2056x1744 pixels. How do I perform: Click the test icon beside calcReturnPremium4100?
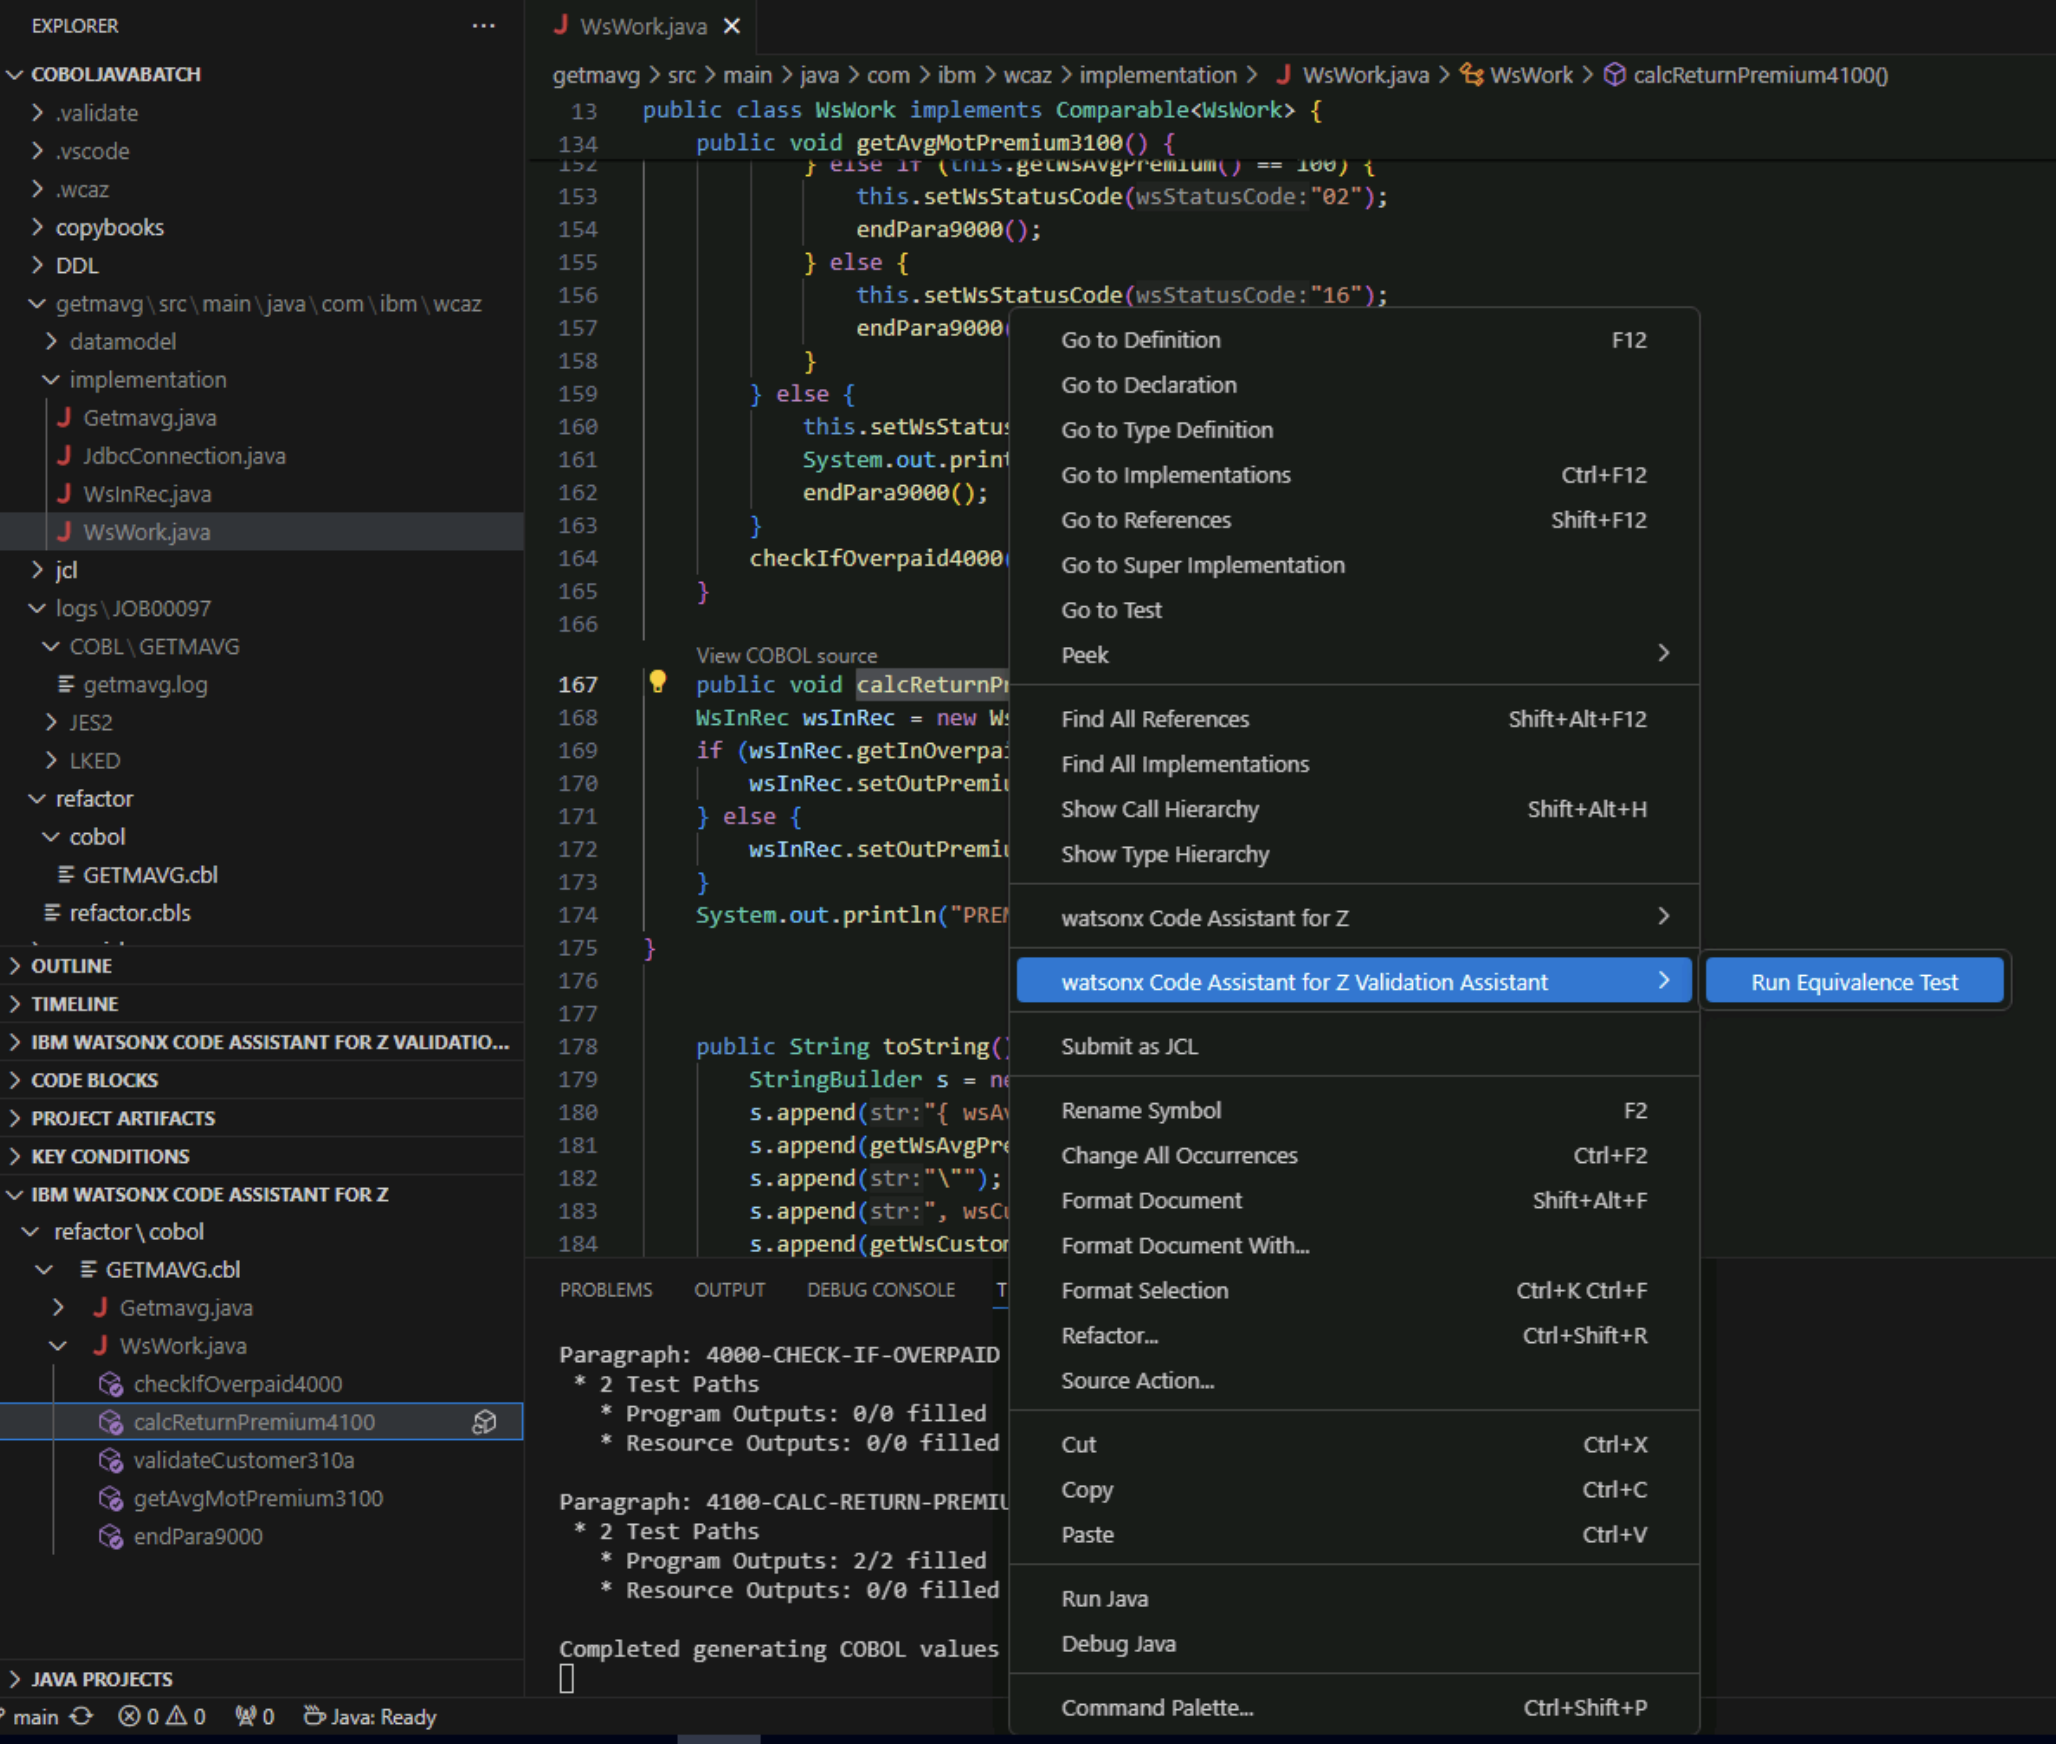tap(484, 1422)
